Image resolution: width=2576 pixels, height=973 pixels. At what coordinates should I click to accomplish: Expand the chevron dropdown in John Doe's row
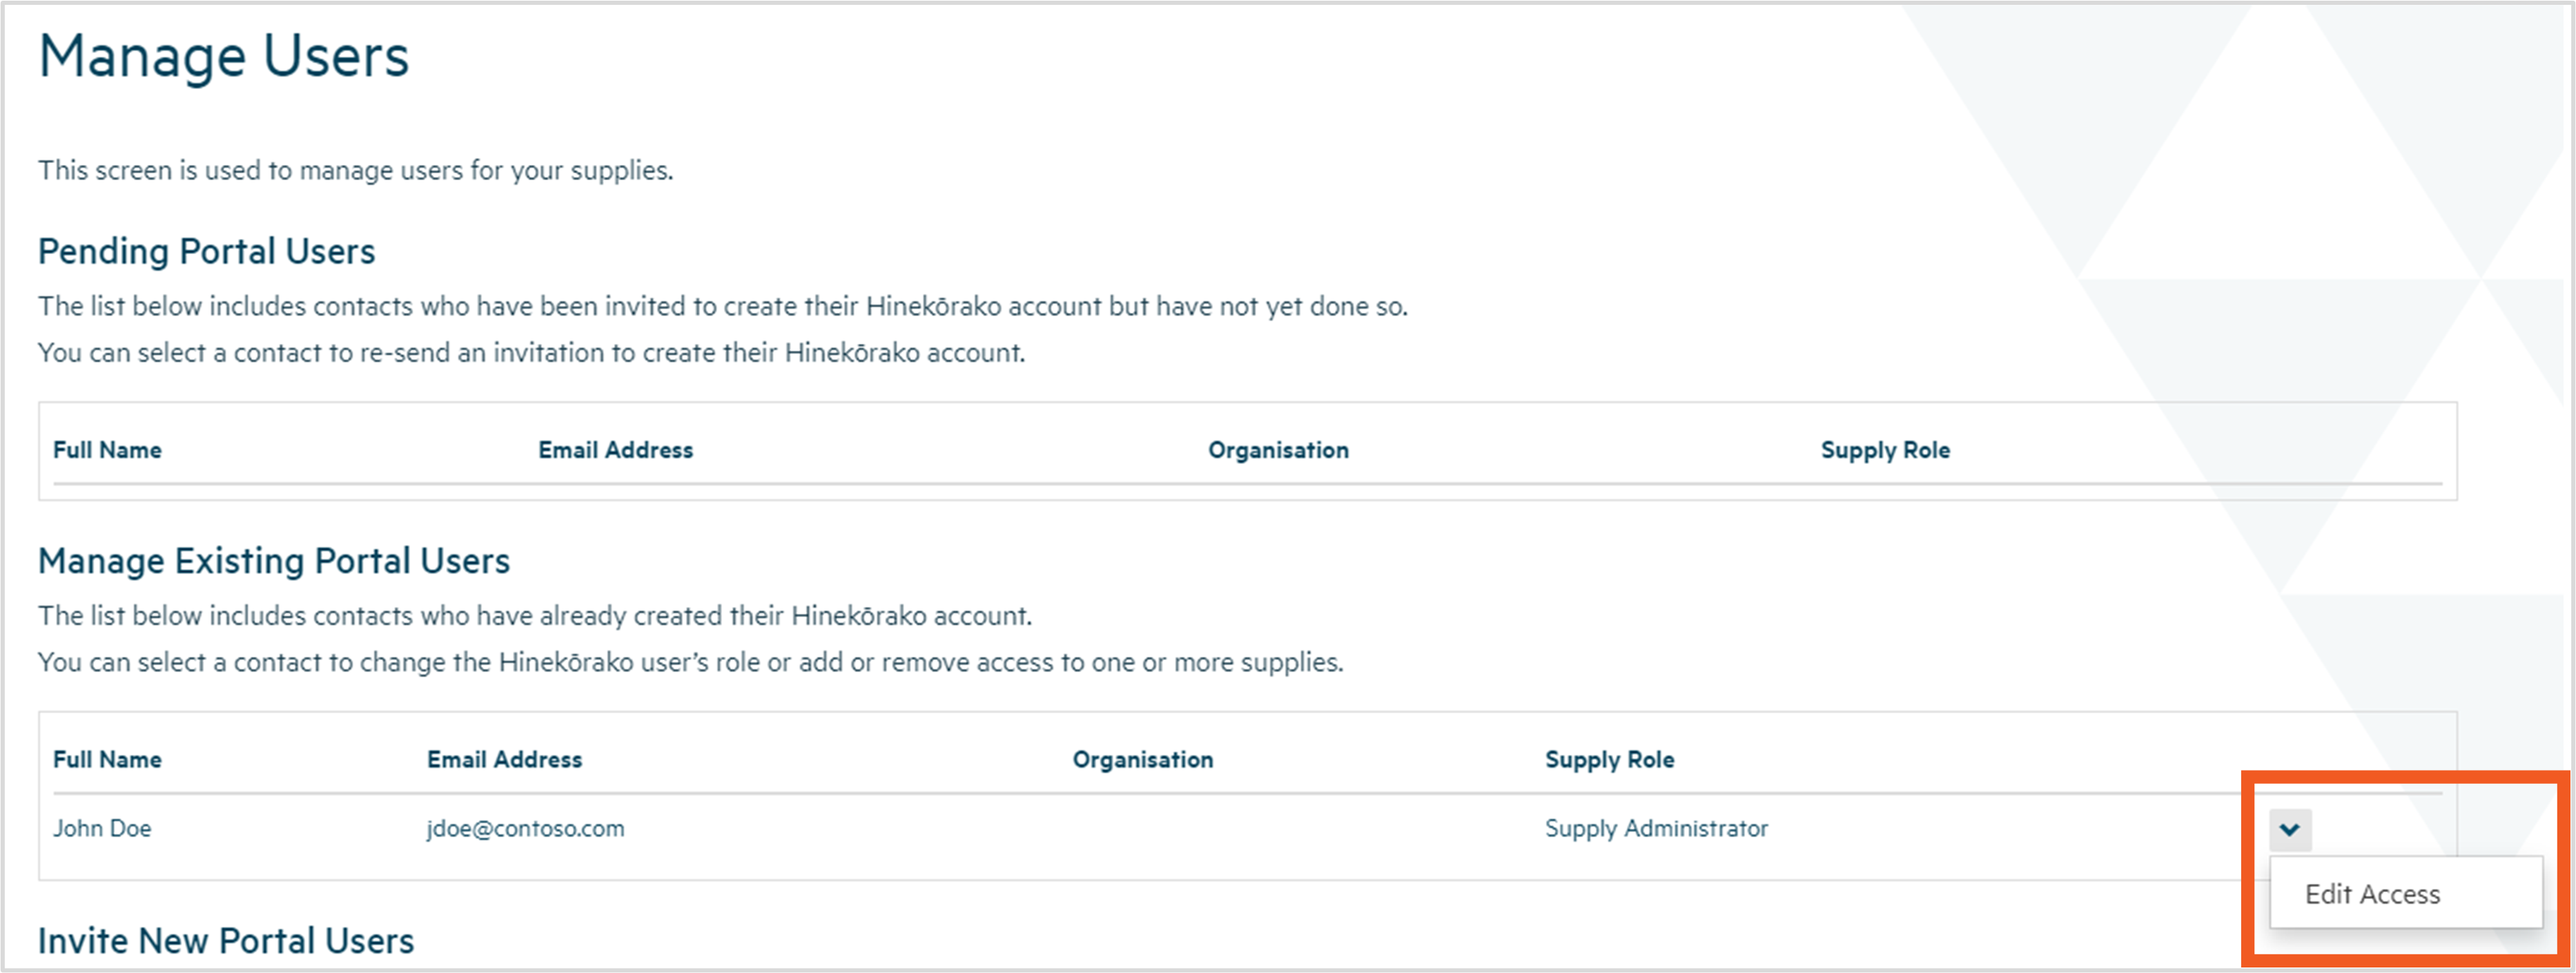click(2289, 829)
